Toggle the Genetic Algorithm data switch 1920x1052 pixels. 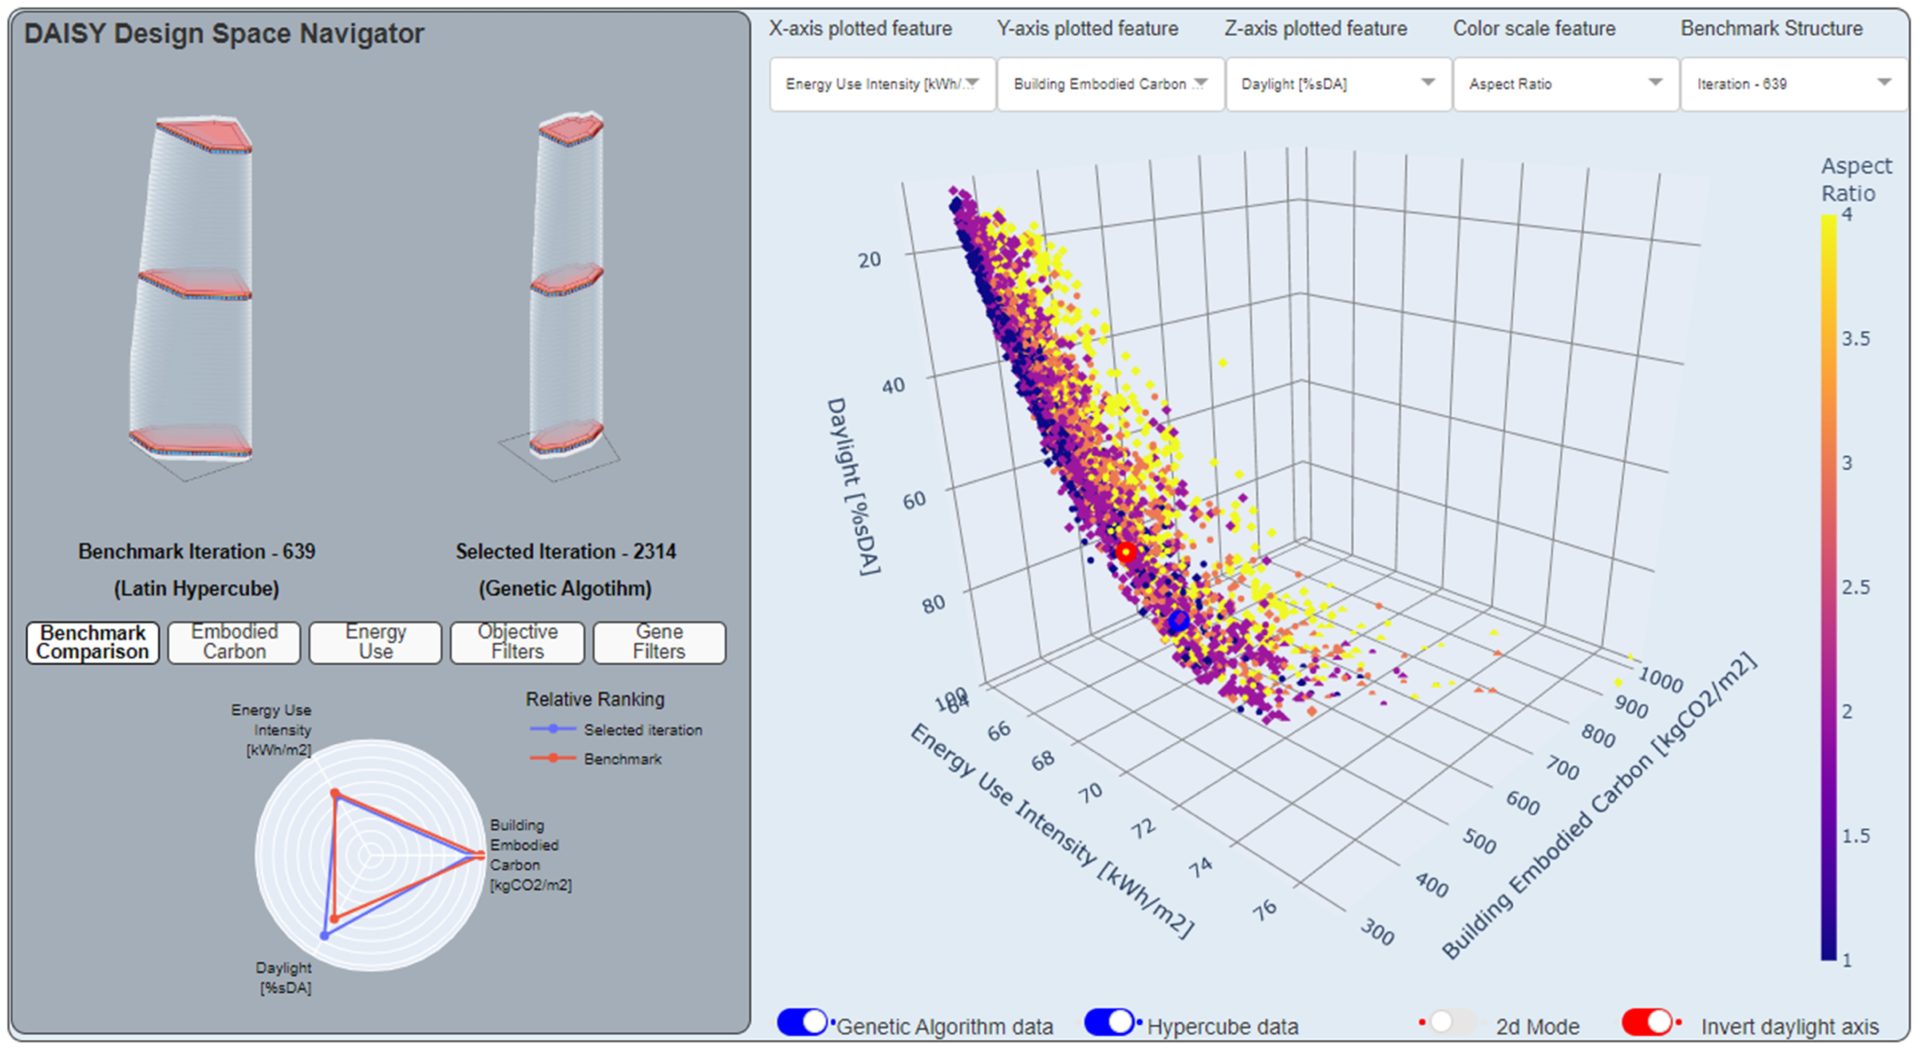(803, 1022)
